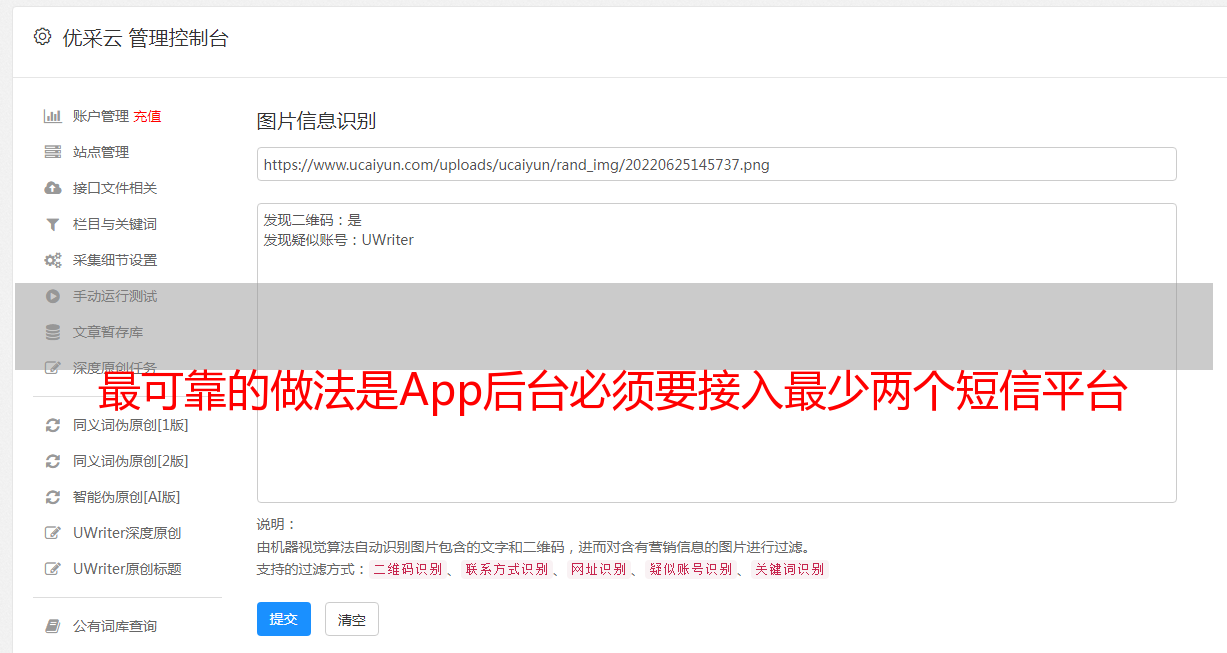Click the 二维码识别 tag
1227x653 pixels.
pos(407,569)
